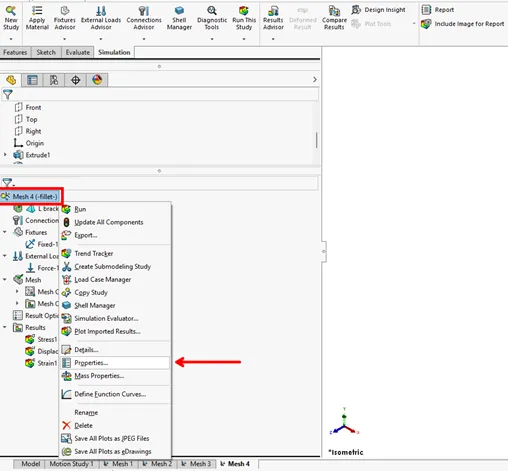Open the PropertyManager panel tab icon
Screen dimensions: 508x471
pyautogui.click(x=32, y=80)
